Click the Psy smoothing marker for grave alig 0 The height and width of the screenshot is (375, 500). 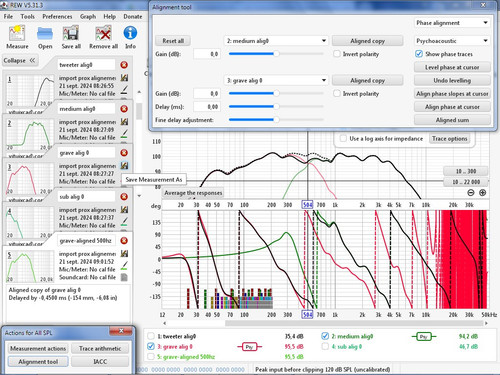click(x=249, y=347)
